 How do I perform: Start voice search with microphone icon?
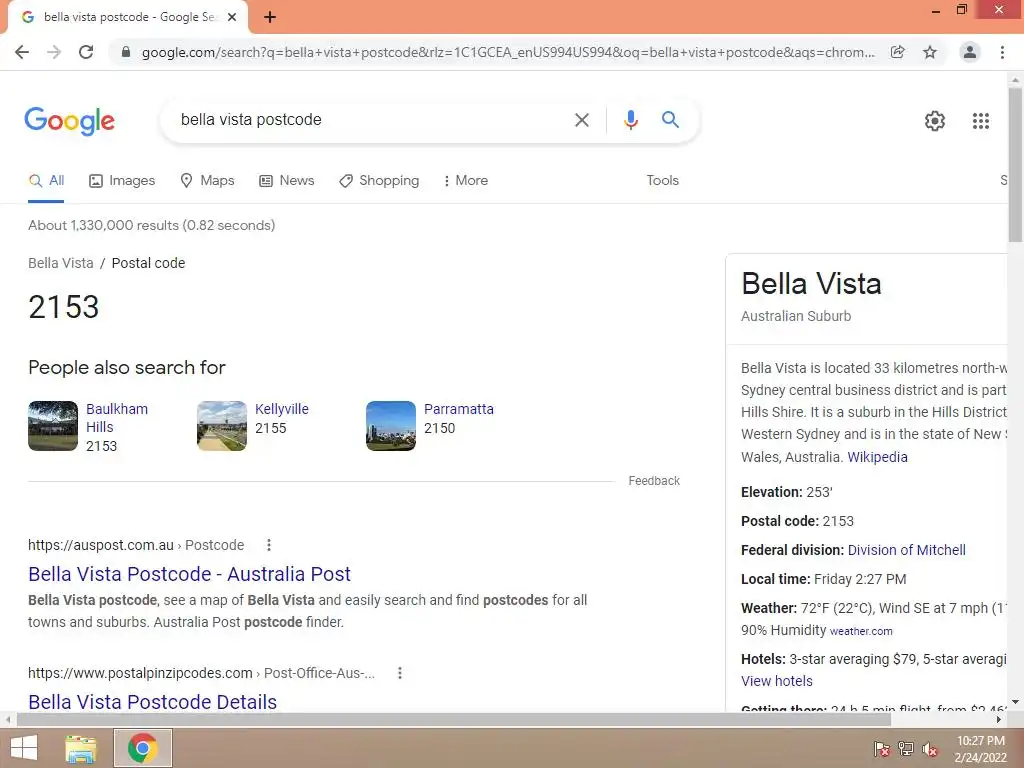point(630,120)
